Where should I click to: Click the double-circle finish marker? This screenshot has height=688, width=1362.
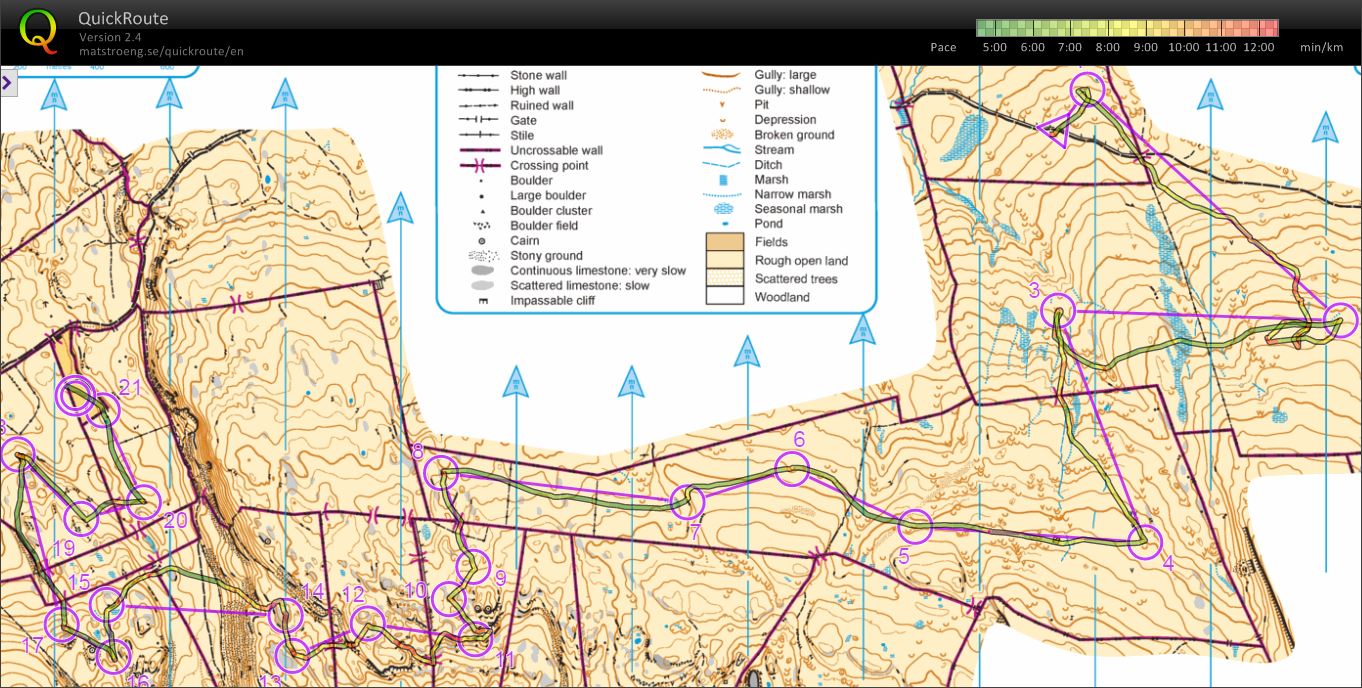(74, 395)
